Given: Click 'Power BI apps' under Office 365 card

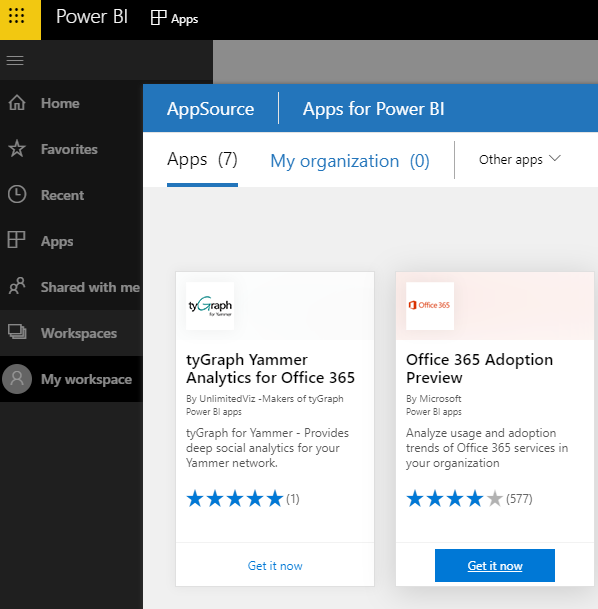Looking at the screenshot, I should 434,412.
